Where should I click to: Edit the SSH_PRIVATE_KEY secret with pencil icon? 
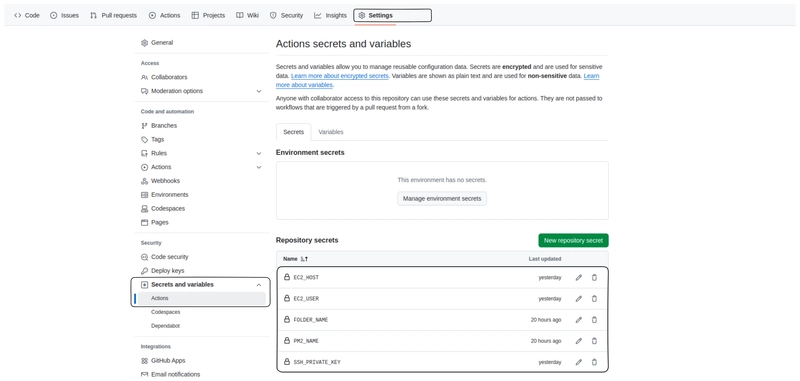[x=579, y=362]
